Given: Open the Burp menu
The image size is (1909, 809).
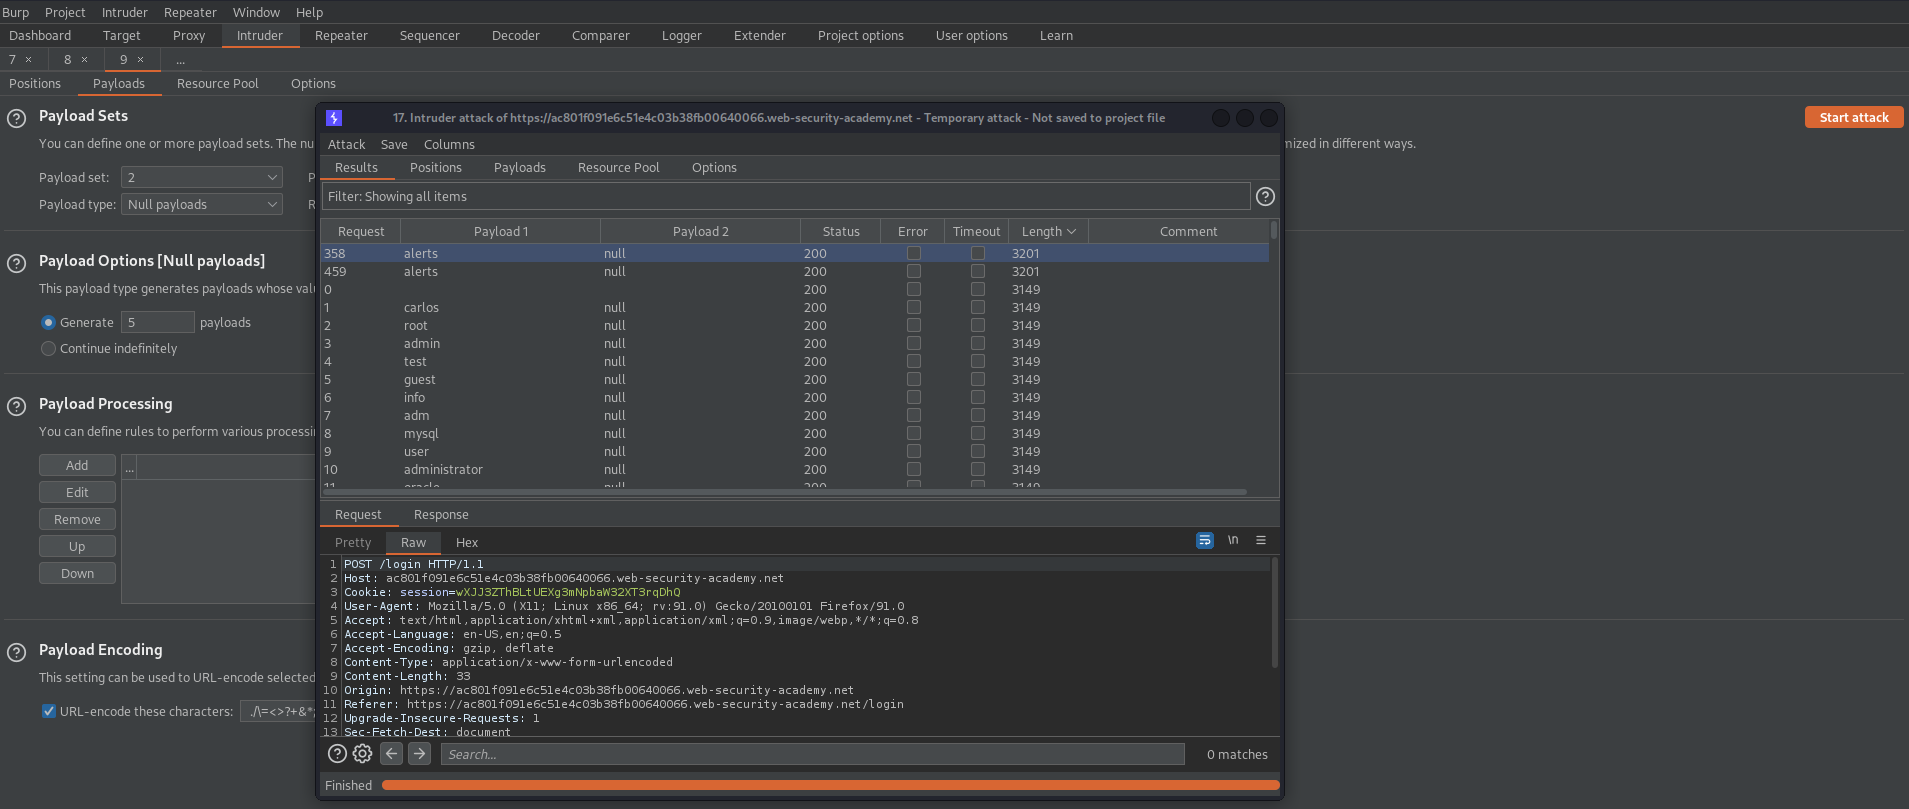Looking at the screenshot, I should [15, 12].
